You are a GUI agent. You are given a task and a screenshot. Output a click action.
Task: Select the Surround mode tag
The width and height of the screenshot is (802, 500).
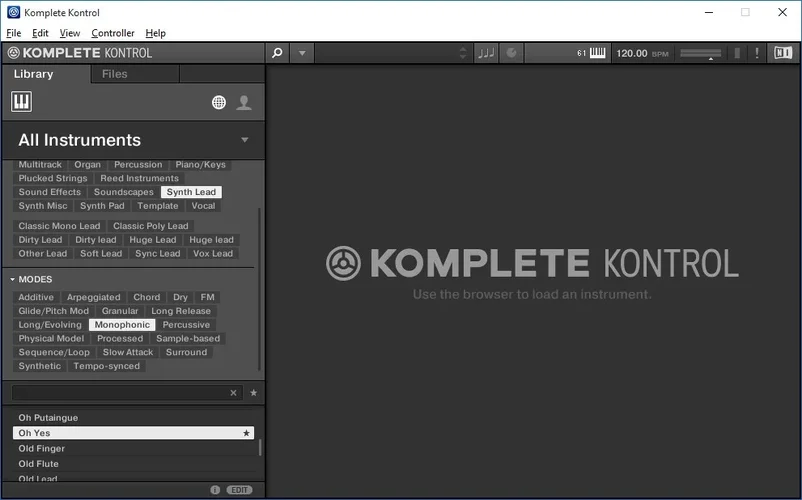[186, 353]
